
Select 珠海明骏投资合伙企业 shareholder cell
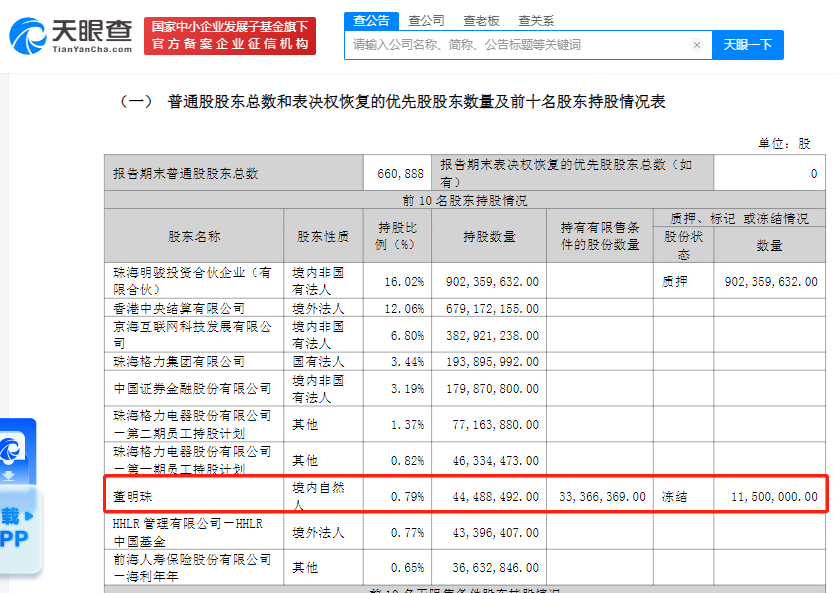(194, 280)
